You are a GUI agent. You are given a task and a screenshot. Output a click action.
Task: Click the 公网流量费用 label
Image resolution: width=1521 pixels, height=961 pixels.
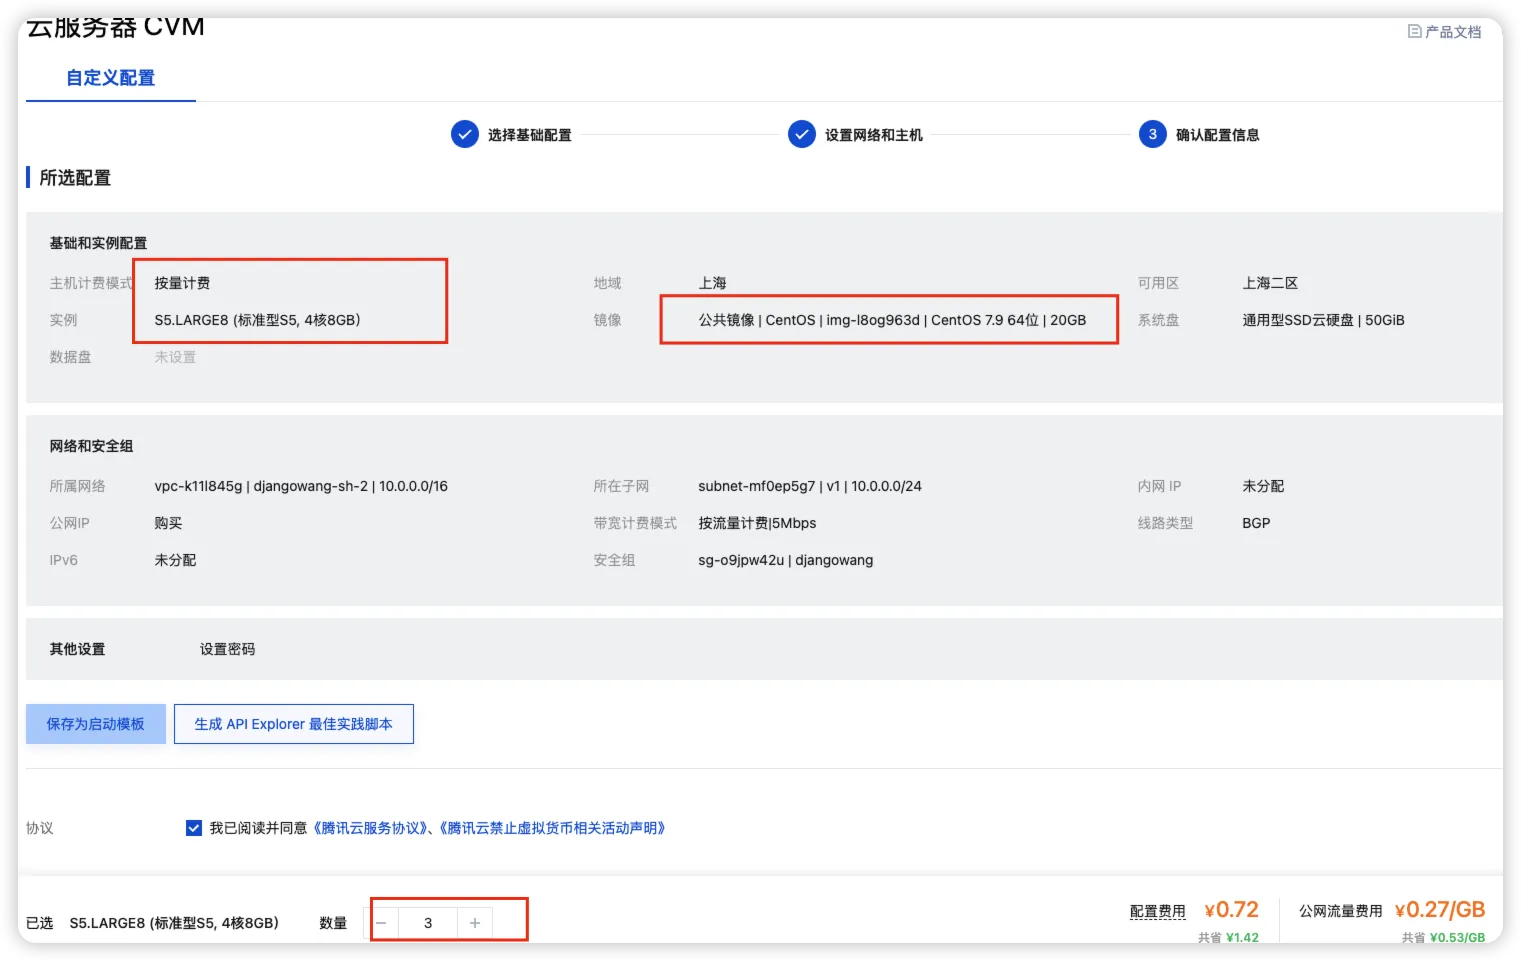[1340, 911]
